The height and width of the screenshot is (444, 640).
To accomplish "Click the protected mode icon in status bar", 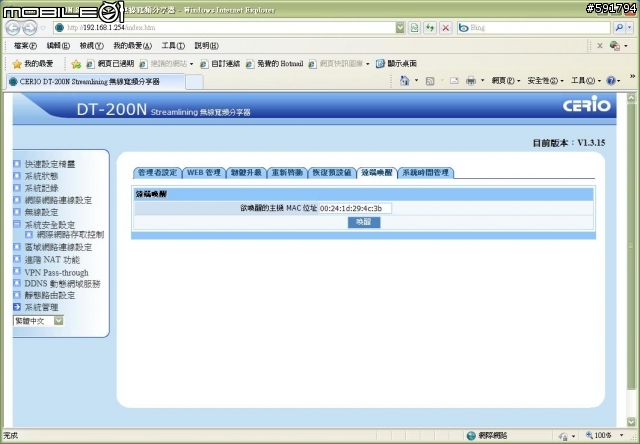I will (563, 436).
